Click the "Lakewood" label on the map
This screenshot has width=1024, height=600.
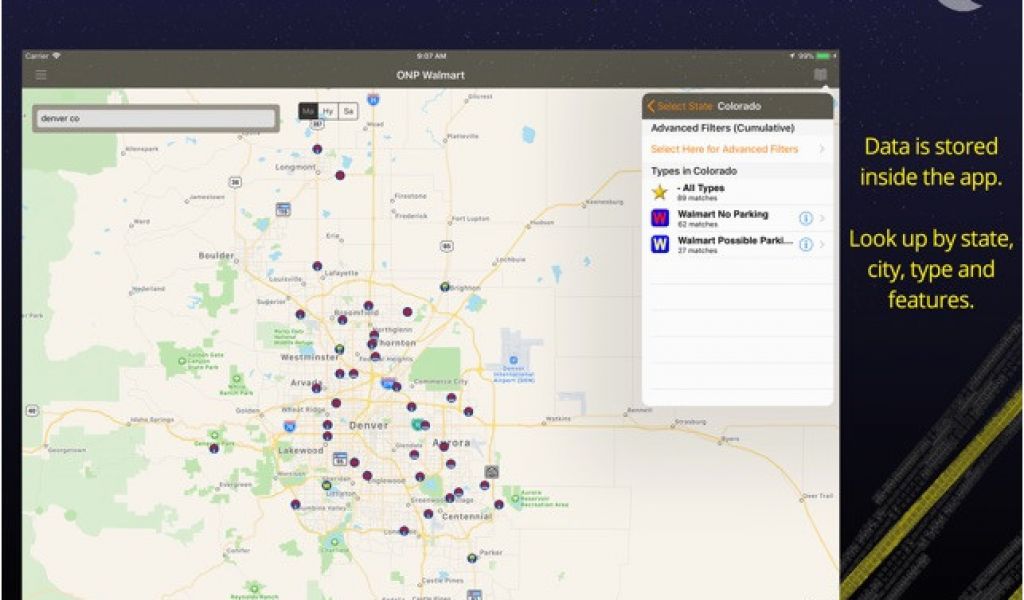pyautogui.click(x=300, y=450)
